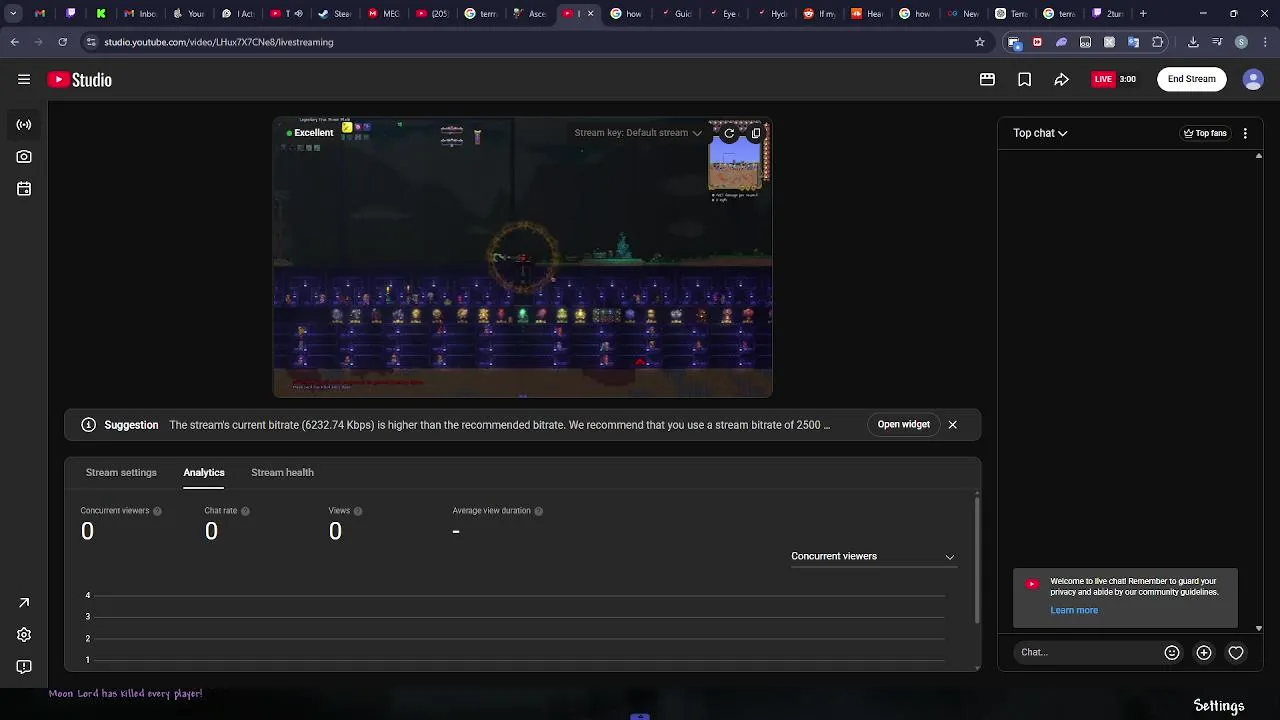Click info help icon next to Concurrent viewers

pos(157,511)
